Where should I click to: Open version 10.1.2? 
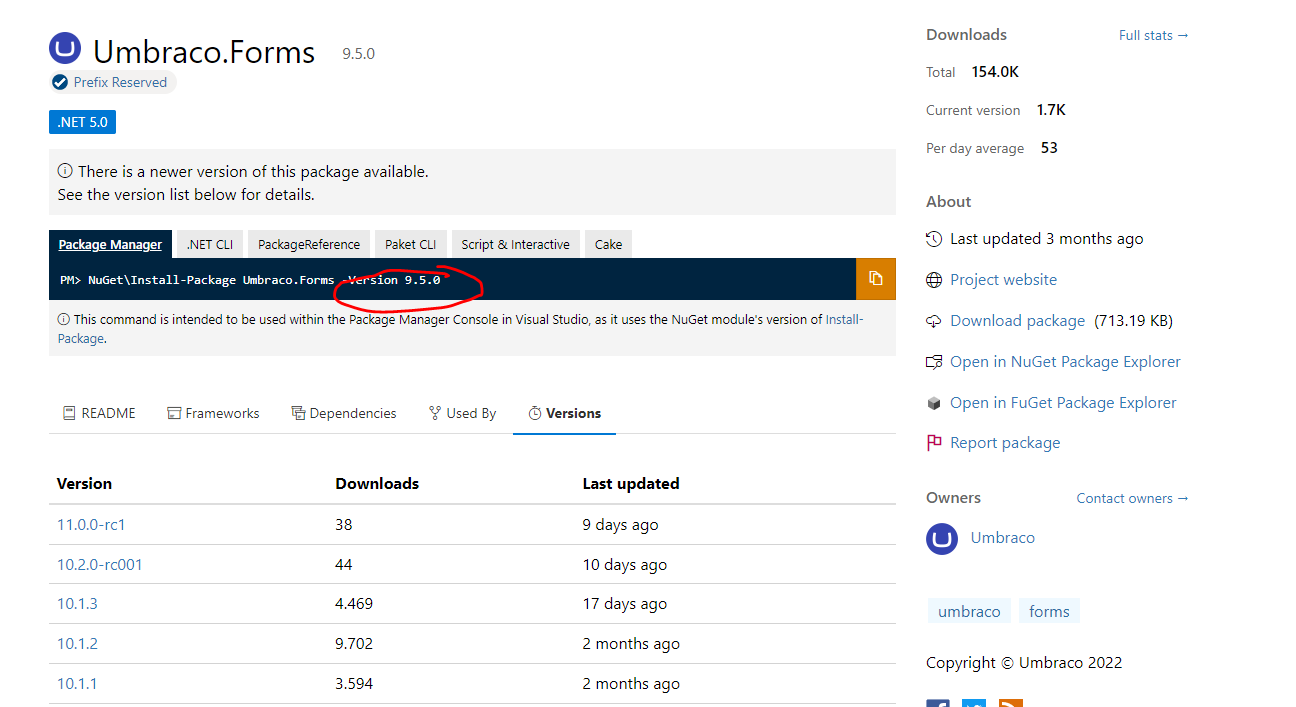(77, 644)
